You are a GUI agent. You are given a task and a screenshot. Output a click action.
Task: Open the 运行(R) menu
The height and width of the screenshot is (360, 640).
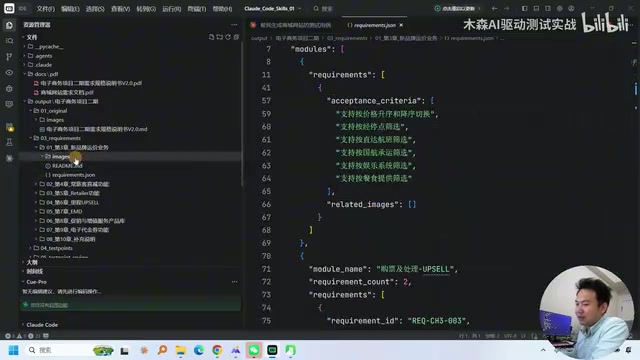pyautogui.click(x=171, y=9)
